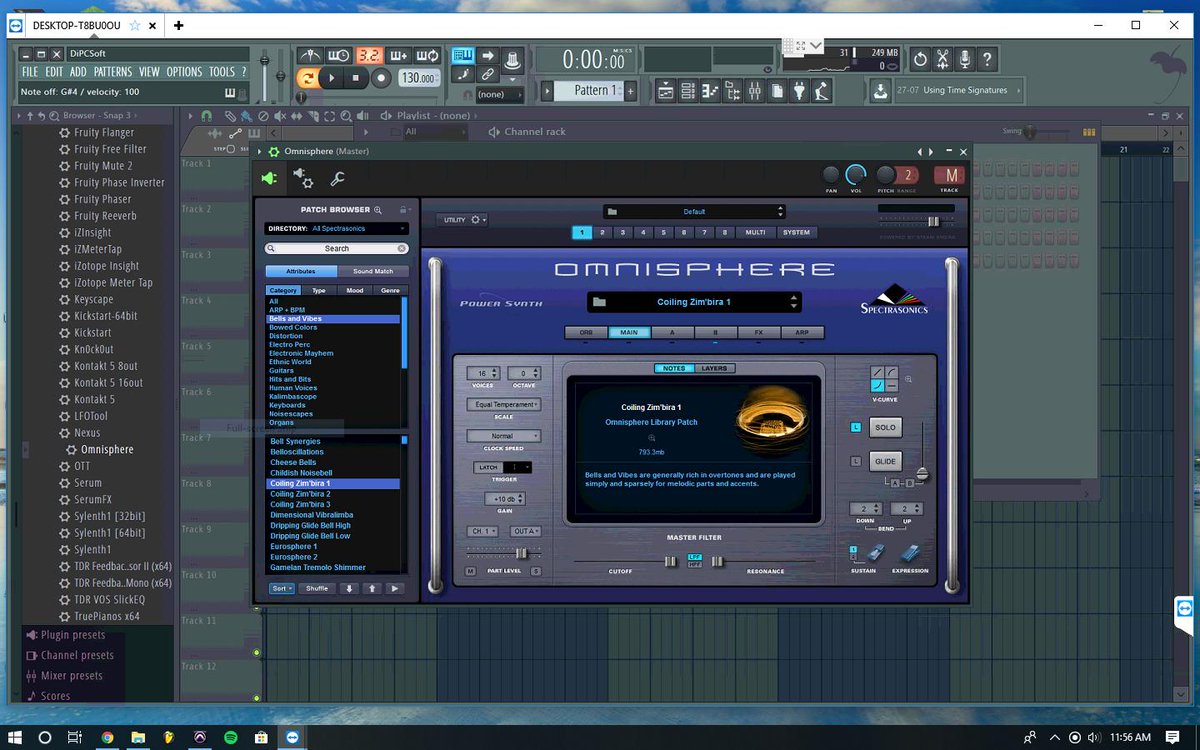This screenshot has width=1200, height=750.
Task: Click the patch browser play arrow button
Action: click(395, 588)
